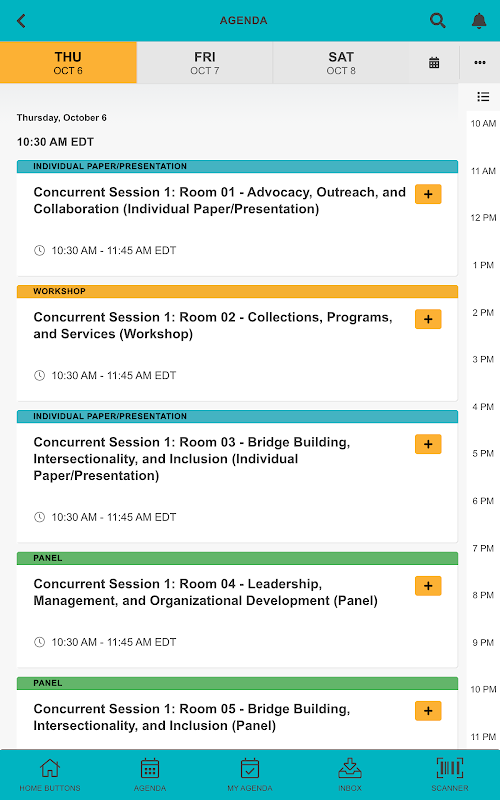The image size is (500, 800).
Task: Switch to the FRI OCT 7 tab
Action: tap(205, 63)
